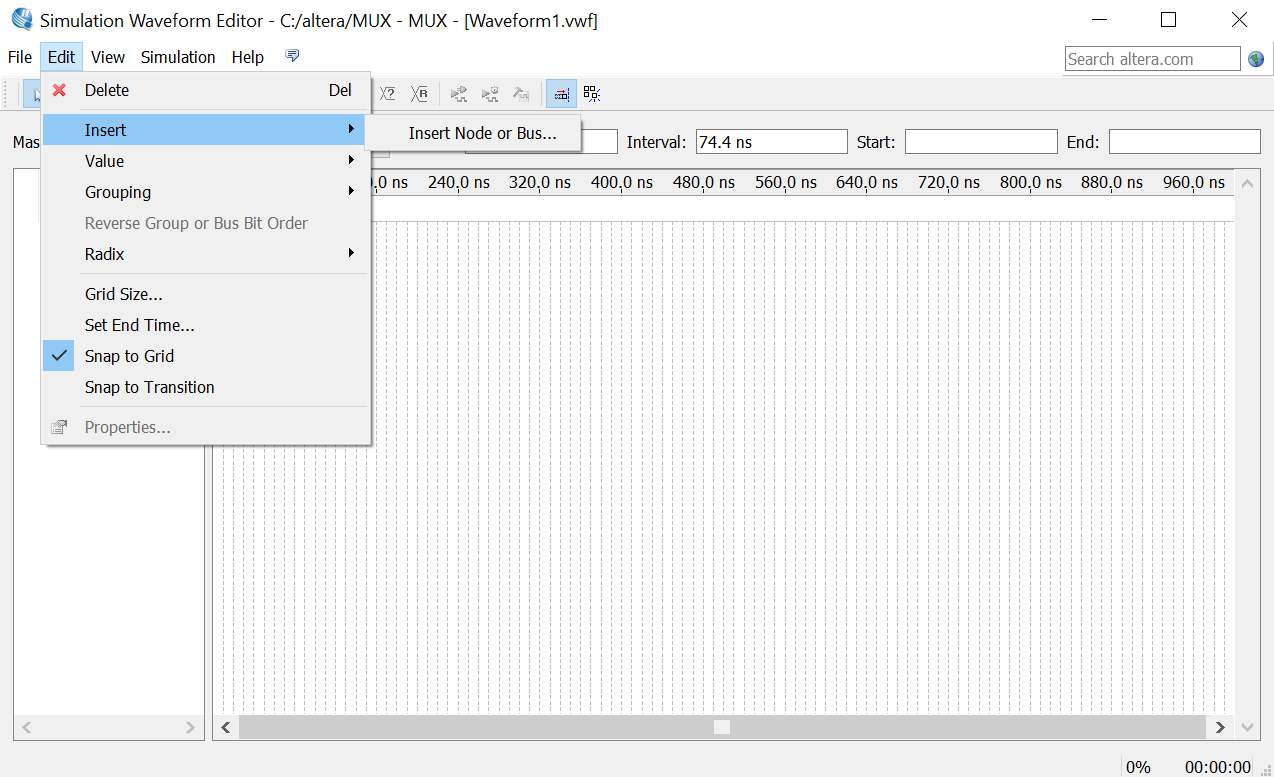This screenshot has height=777, width=1274.
Task: Click the red X Delete icon in the menu
Action: point(59,90)
